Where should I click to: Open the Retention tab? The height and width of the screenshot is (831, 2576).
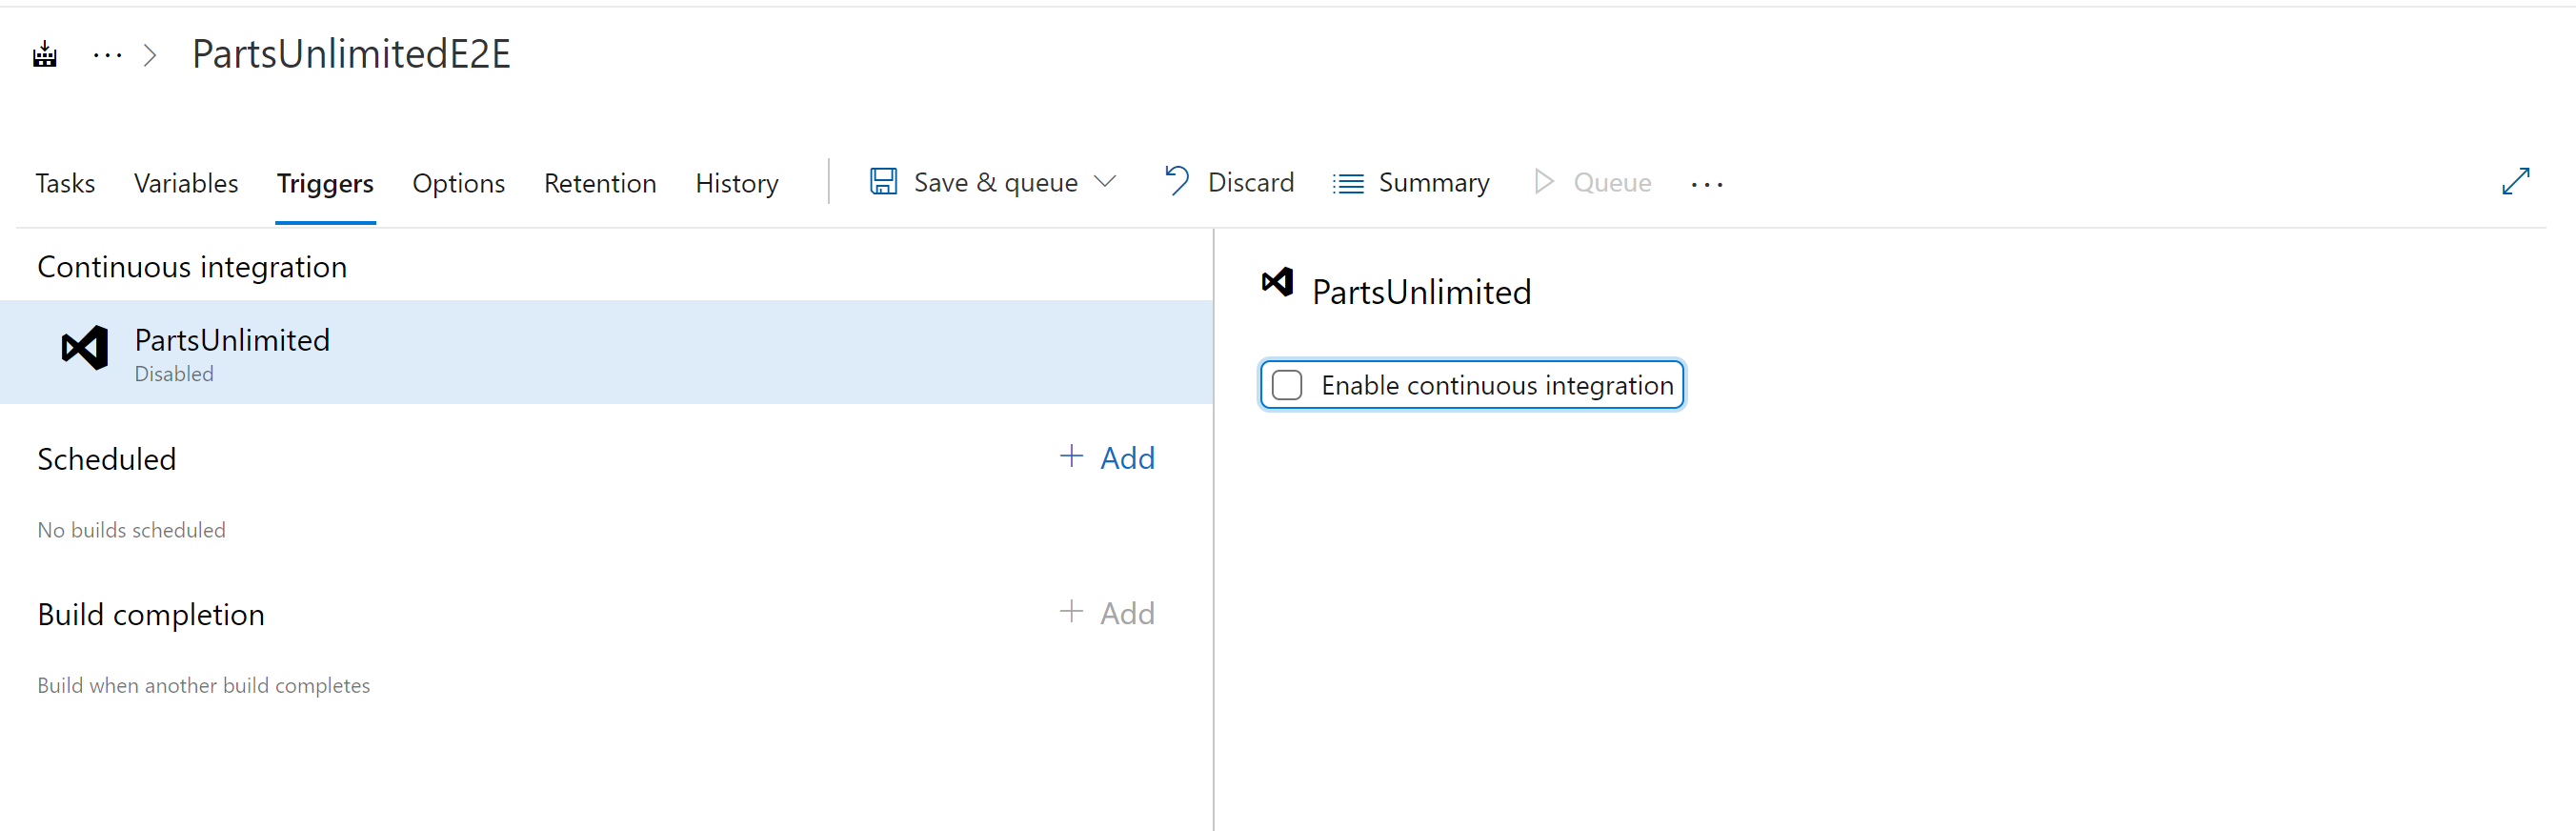(600, 184)
